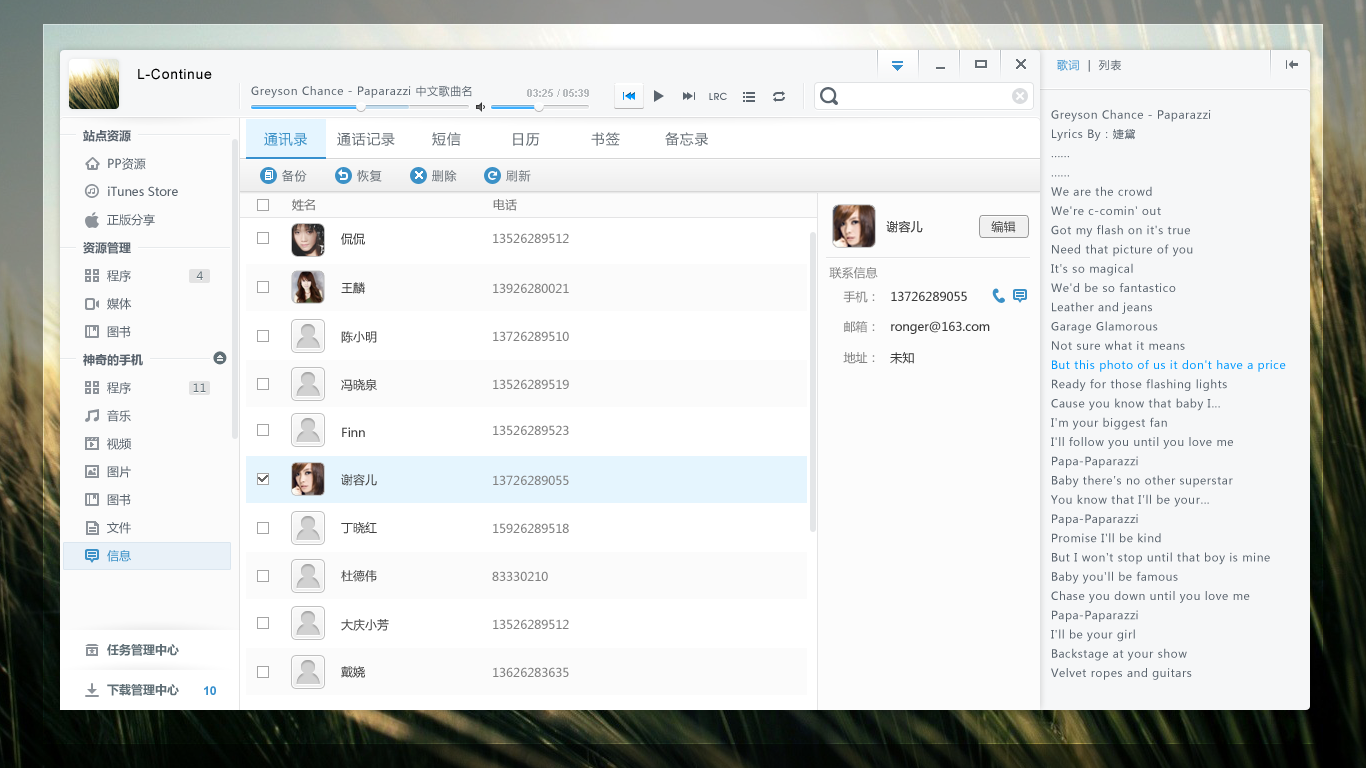Check the box for 陈小明

click(263, 336)
